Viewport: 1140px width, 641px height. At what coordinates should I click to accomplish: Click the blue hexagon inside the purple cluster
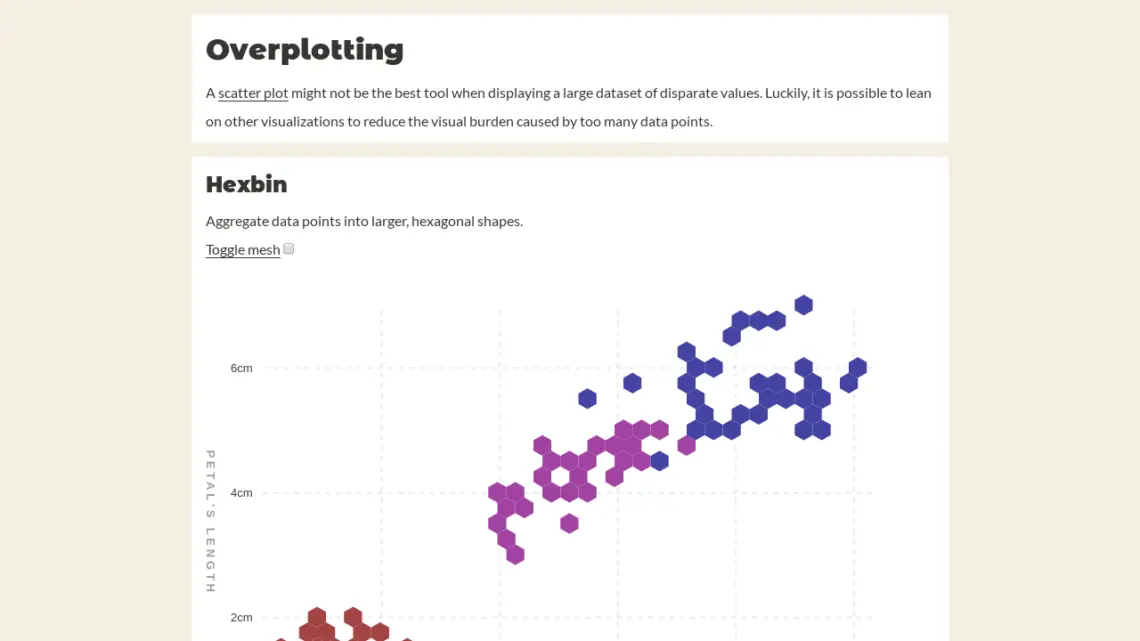(660, 459)
